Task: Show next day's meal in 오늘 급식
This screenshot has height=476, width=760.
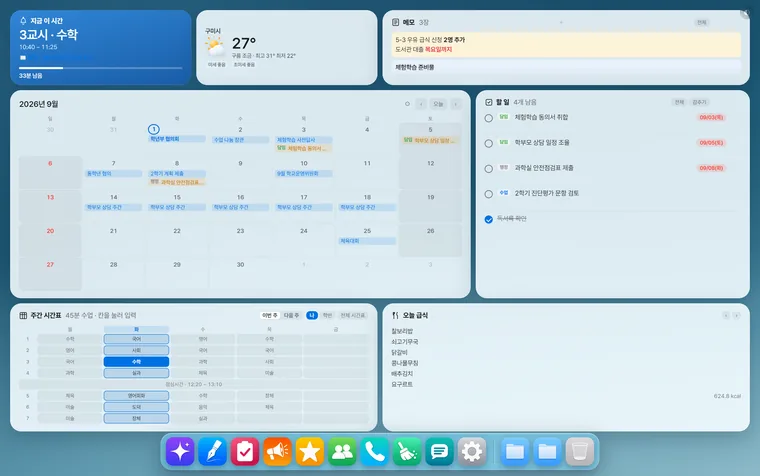Action: (x=736, y=316)
